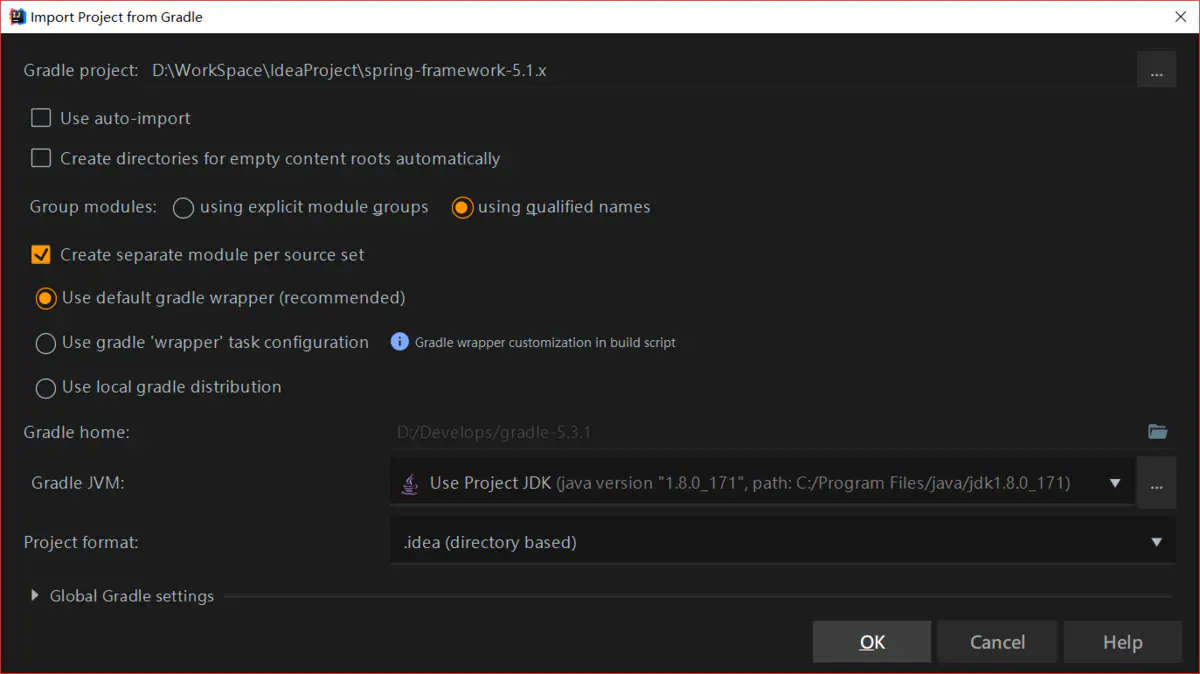The image size is (1200, 674).
Task: Choose Use default gradle wrapper option
Action: pos(45,298)
